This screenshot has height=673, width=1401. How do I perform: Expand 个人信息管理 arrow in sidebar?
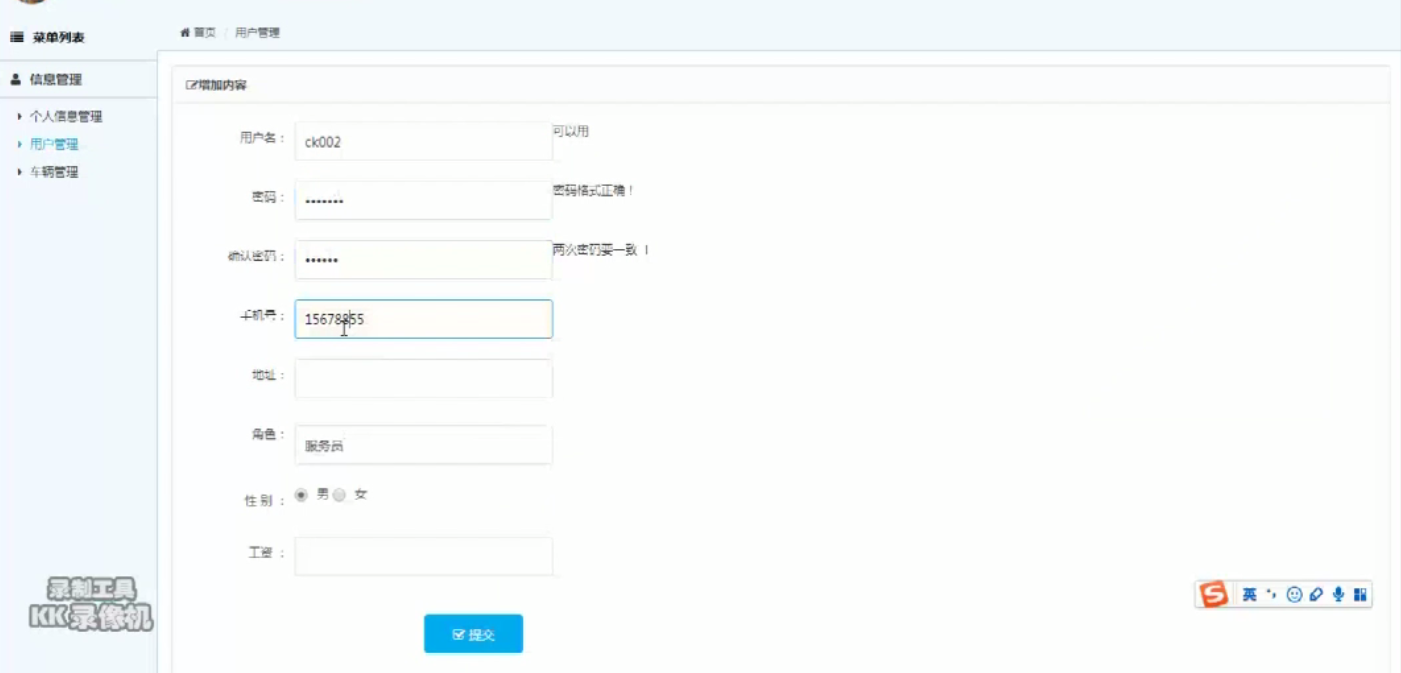[20, 116]
